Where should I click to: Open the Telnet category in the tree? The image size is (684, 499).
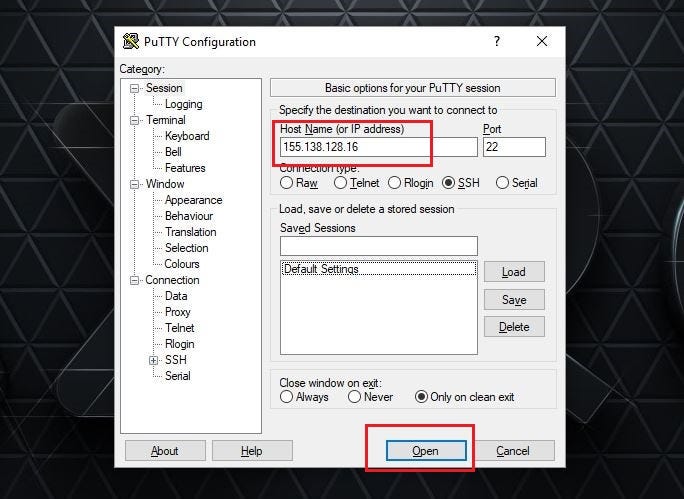pyautogui.click(x=180, y=328)
